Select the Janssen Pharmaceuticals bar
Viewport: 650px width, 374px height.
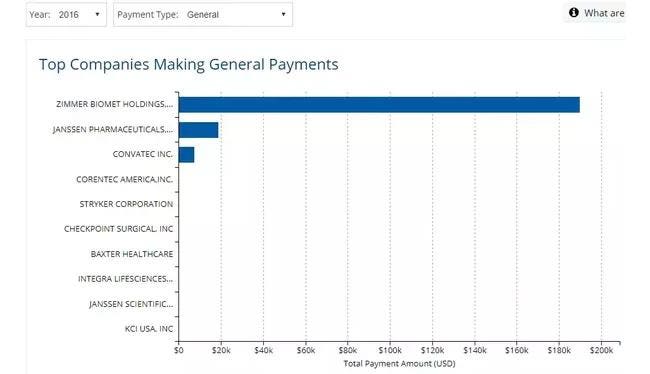198,130
